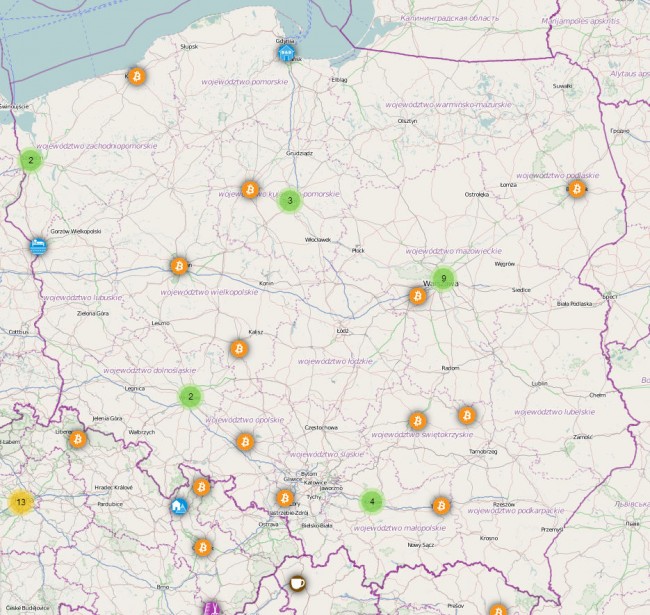
Task: Click the 'Elbląg' city label
Action: pyautogui.click(x=340, y=80)
